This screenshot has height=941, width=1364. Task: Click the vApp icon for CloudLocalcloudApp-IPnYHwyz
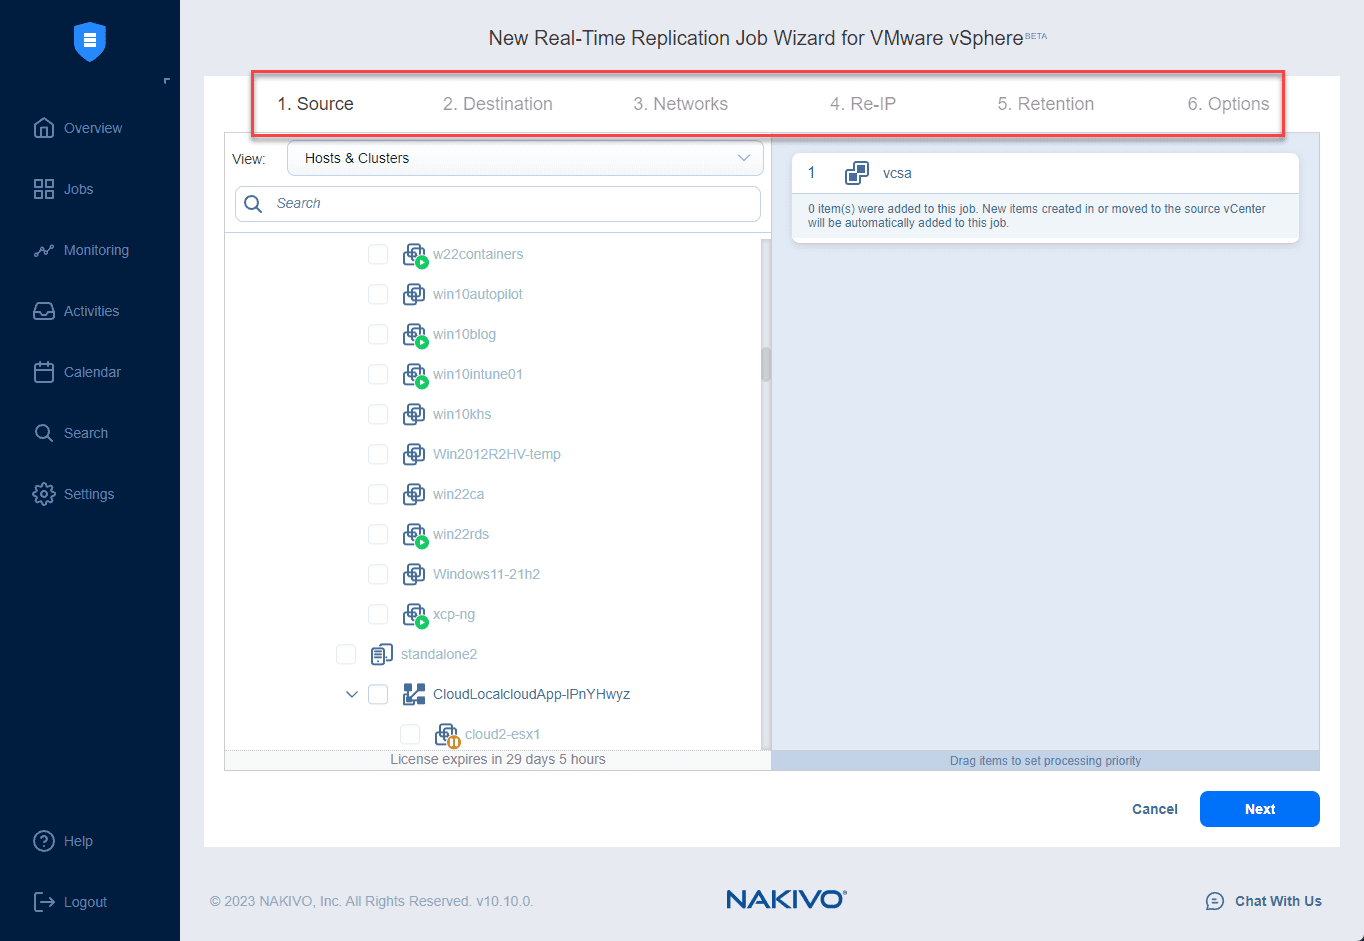pos(414,694)
